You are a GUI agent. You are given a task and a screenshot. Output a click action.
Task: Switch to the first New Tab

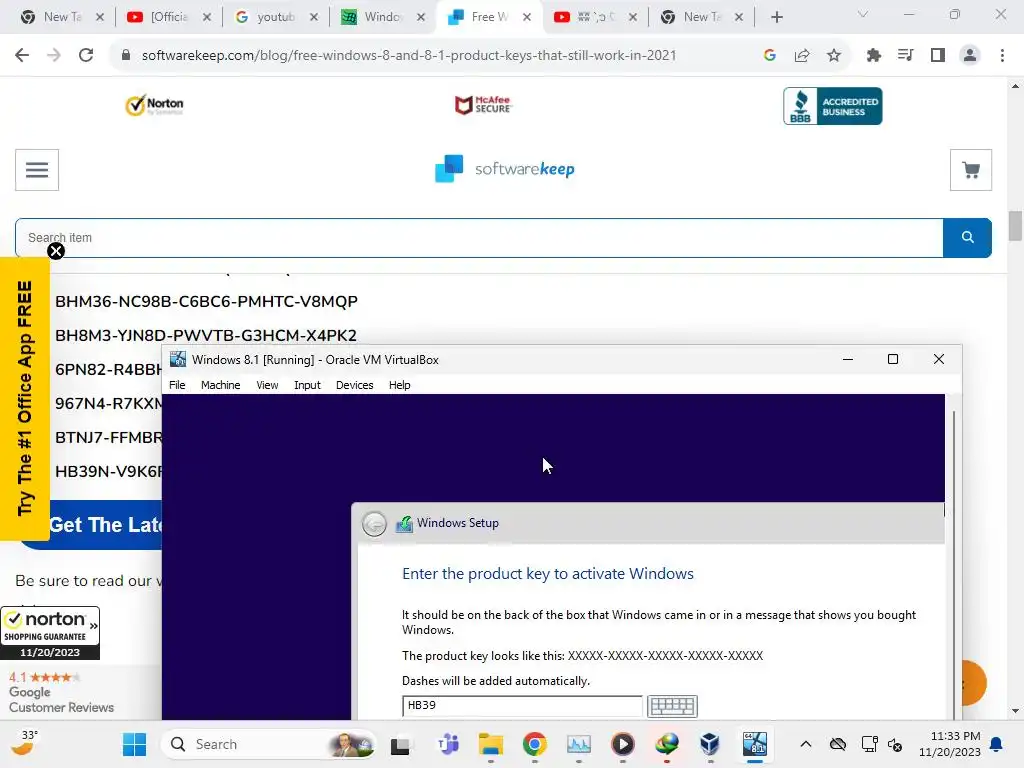point(62,17)
